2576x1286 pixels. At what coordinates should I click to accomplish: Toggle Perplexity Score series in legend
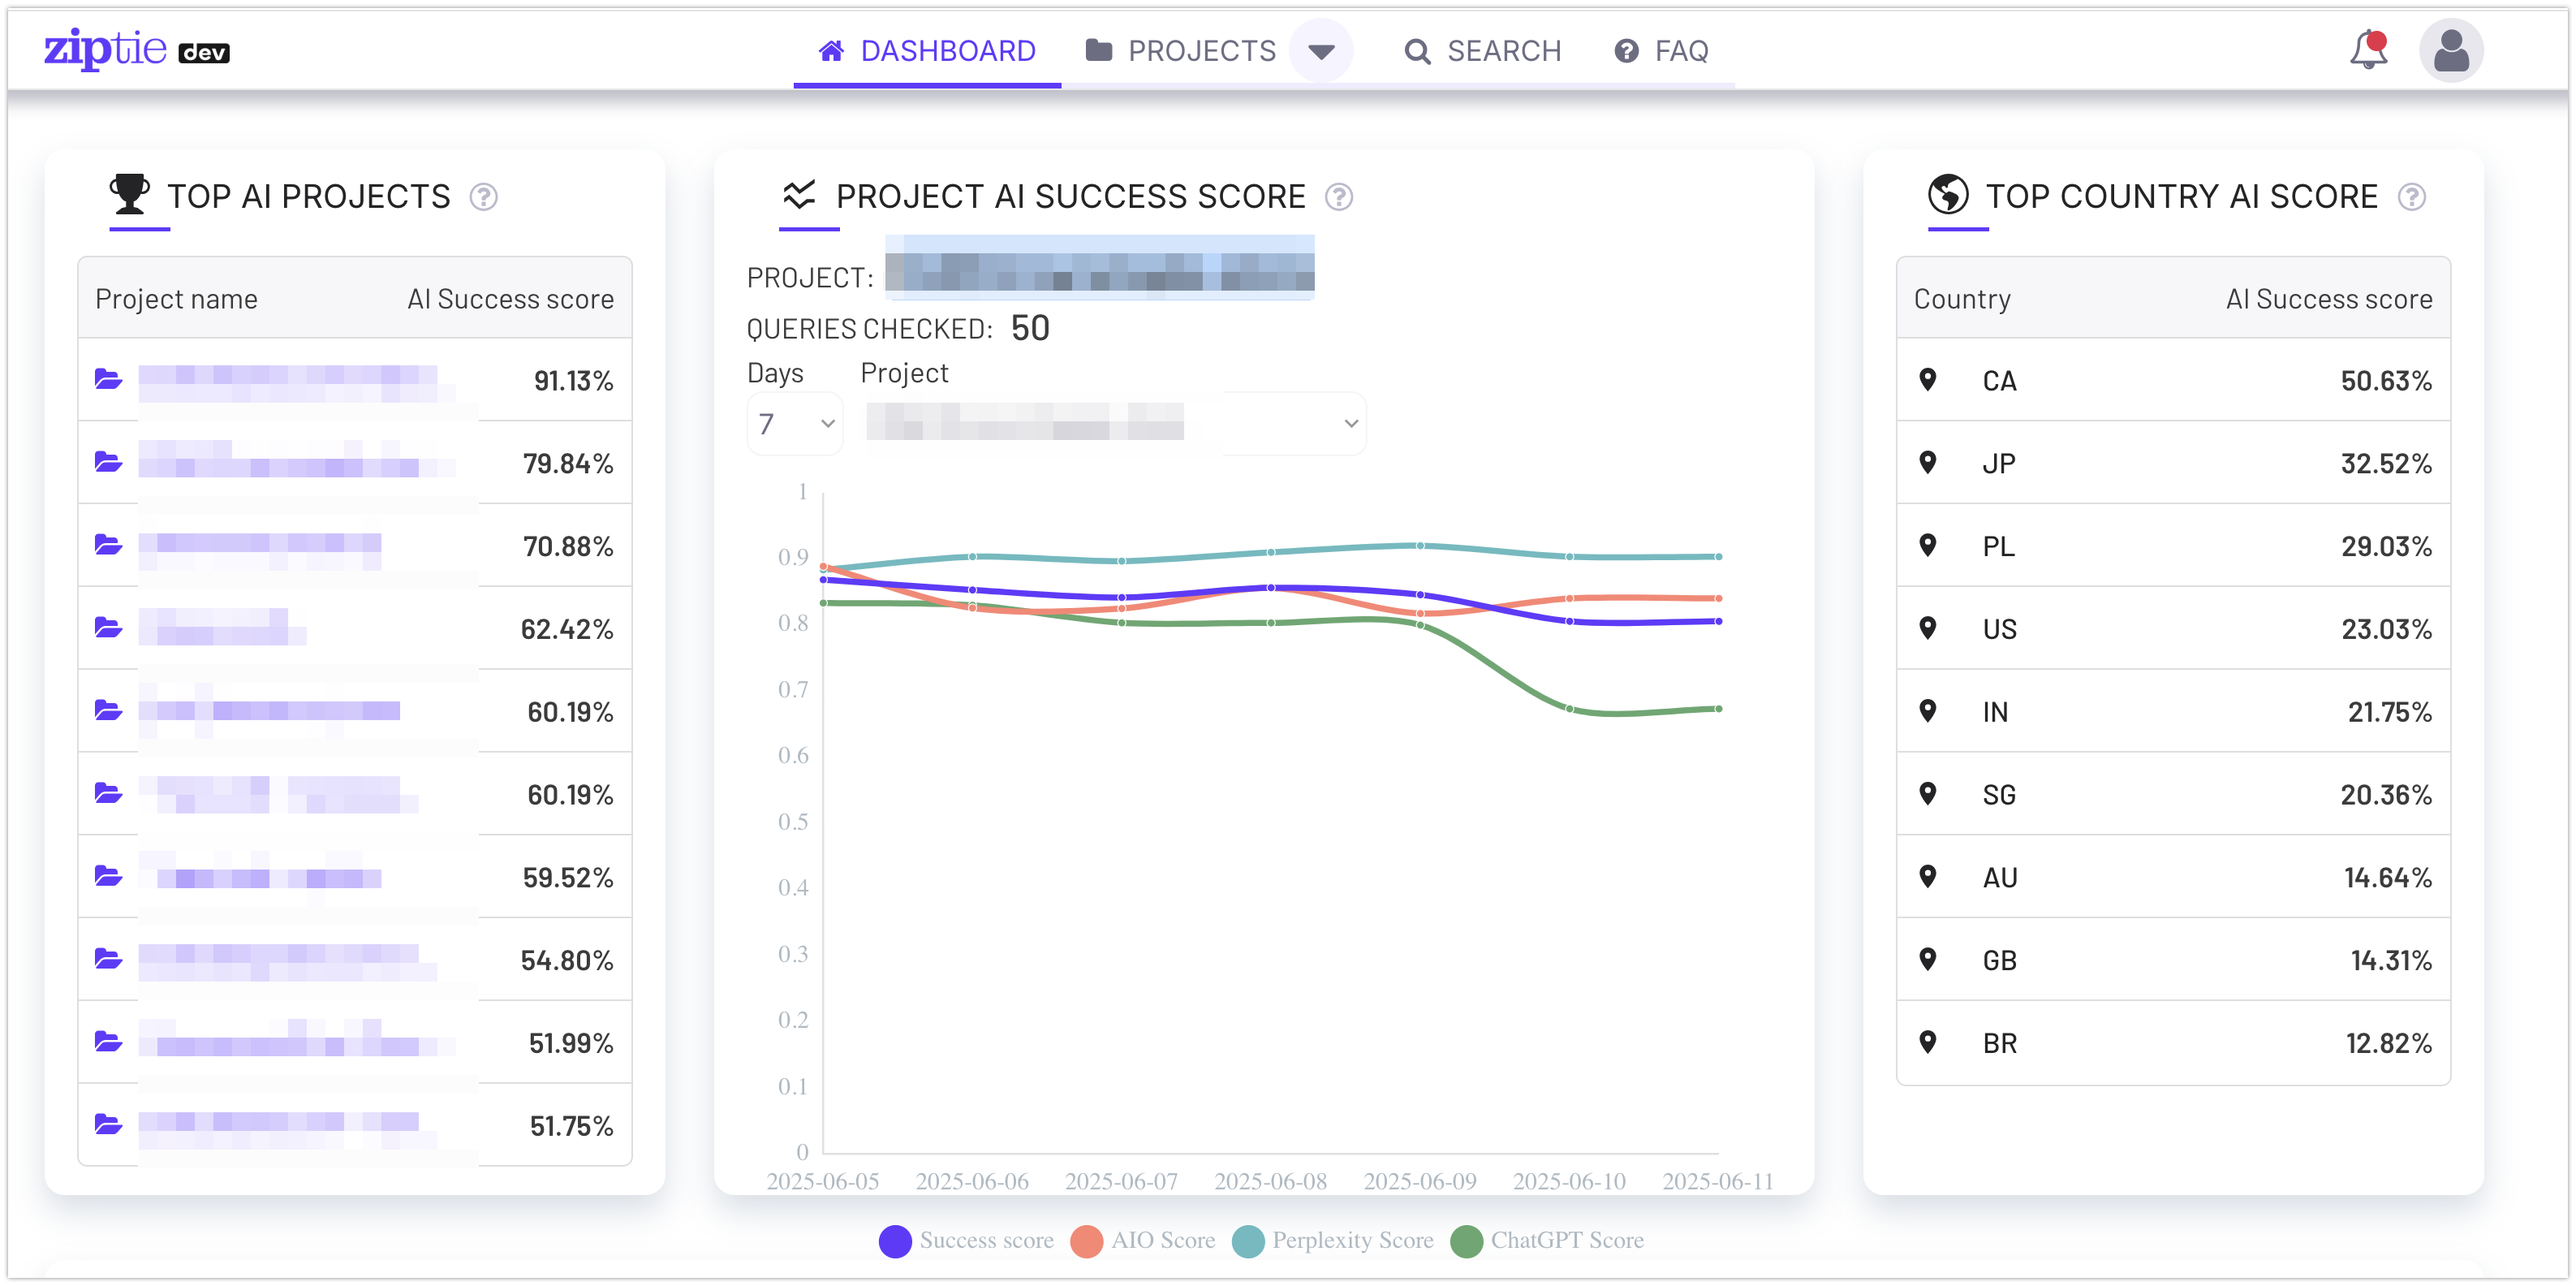(x=1248, y=1241)
